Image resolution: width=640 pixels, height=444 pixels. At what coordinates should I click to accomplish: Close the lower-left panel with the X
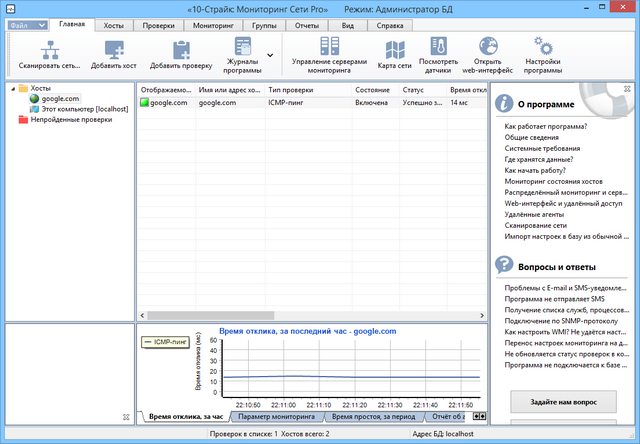pos(125,416)
